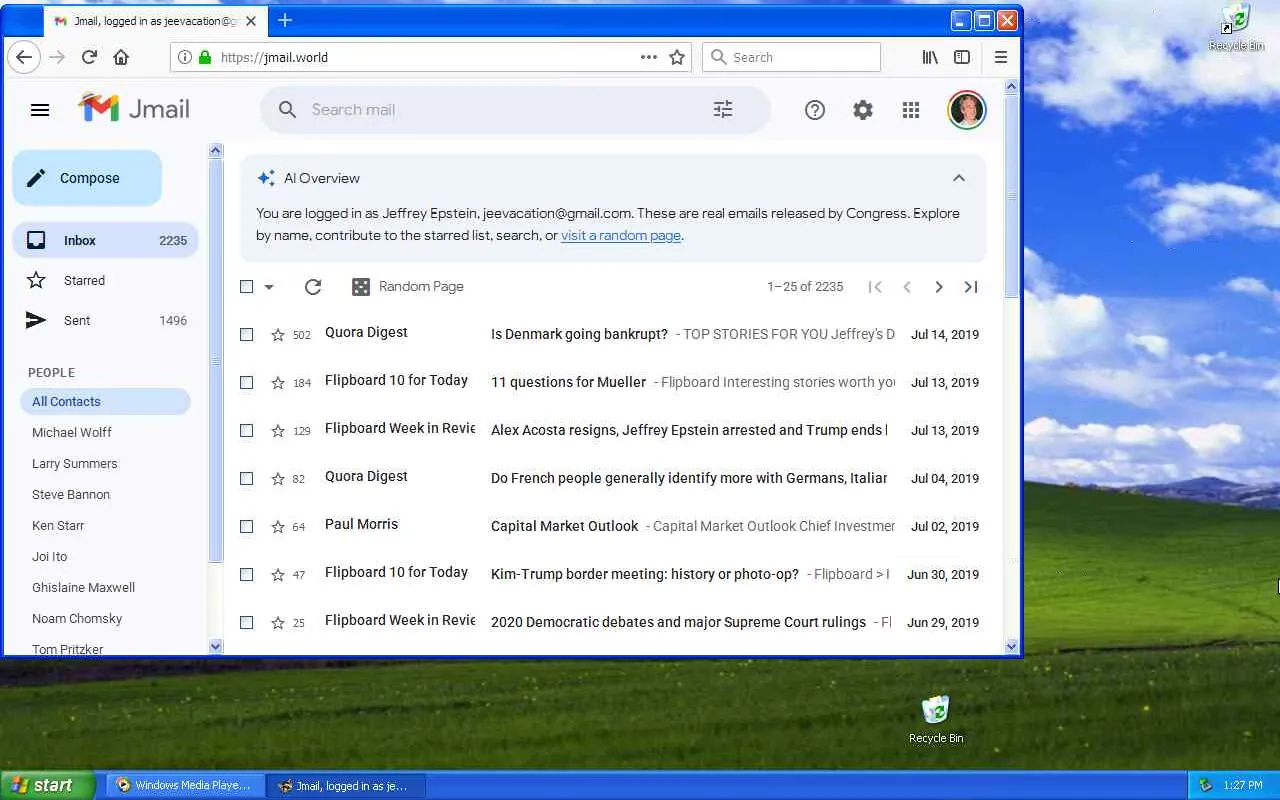Screen dimensions: 1280x800
Task: Show emails from Steve Bannon
Action: point(71,495)
